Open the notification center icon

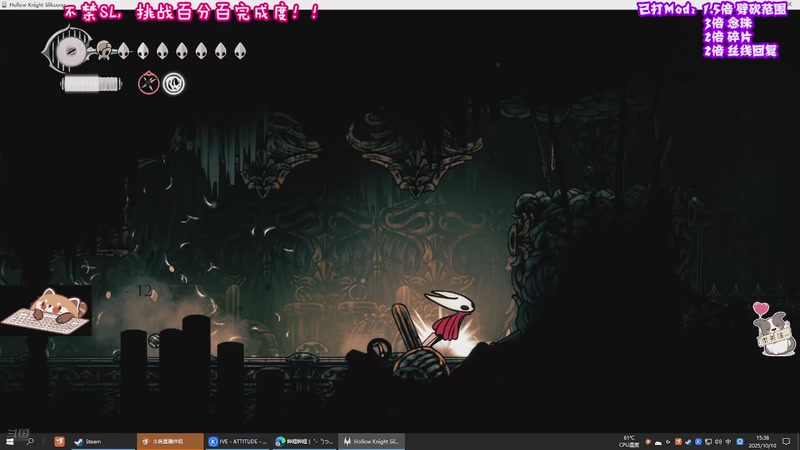tap(787, 442)
